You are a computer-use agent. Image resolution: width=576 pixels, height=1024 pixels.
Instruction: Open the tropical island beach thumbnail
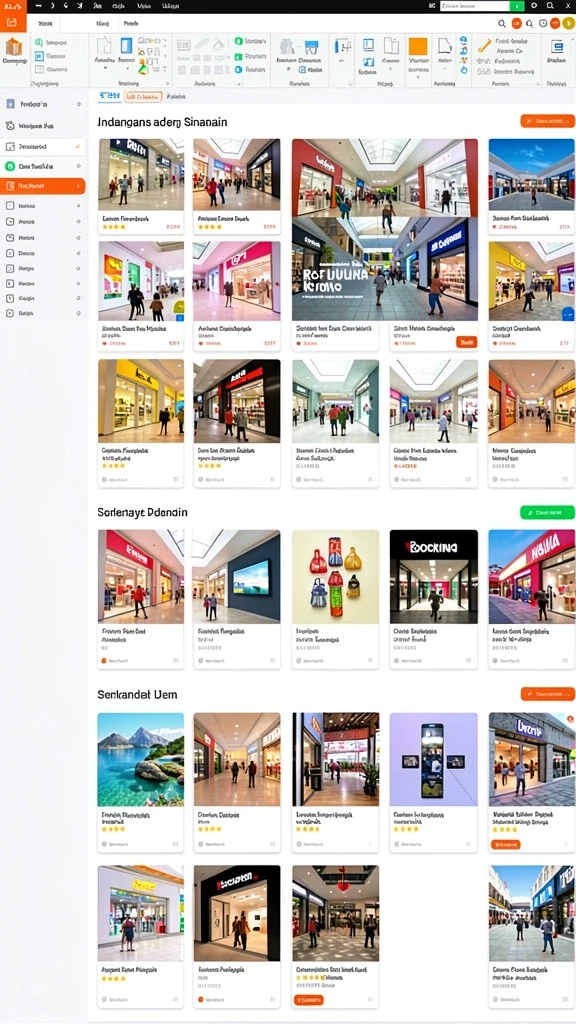[x=140, y=759]
